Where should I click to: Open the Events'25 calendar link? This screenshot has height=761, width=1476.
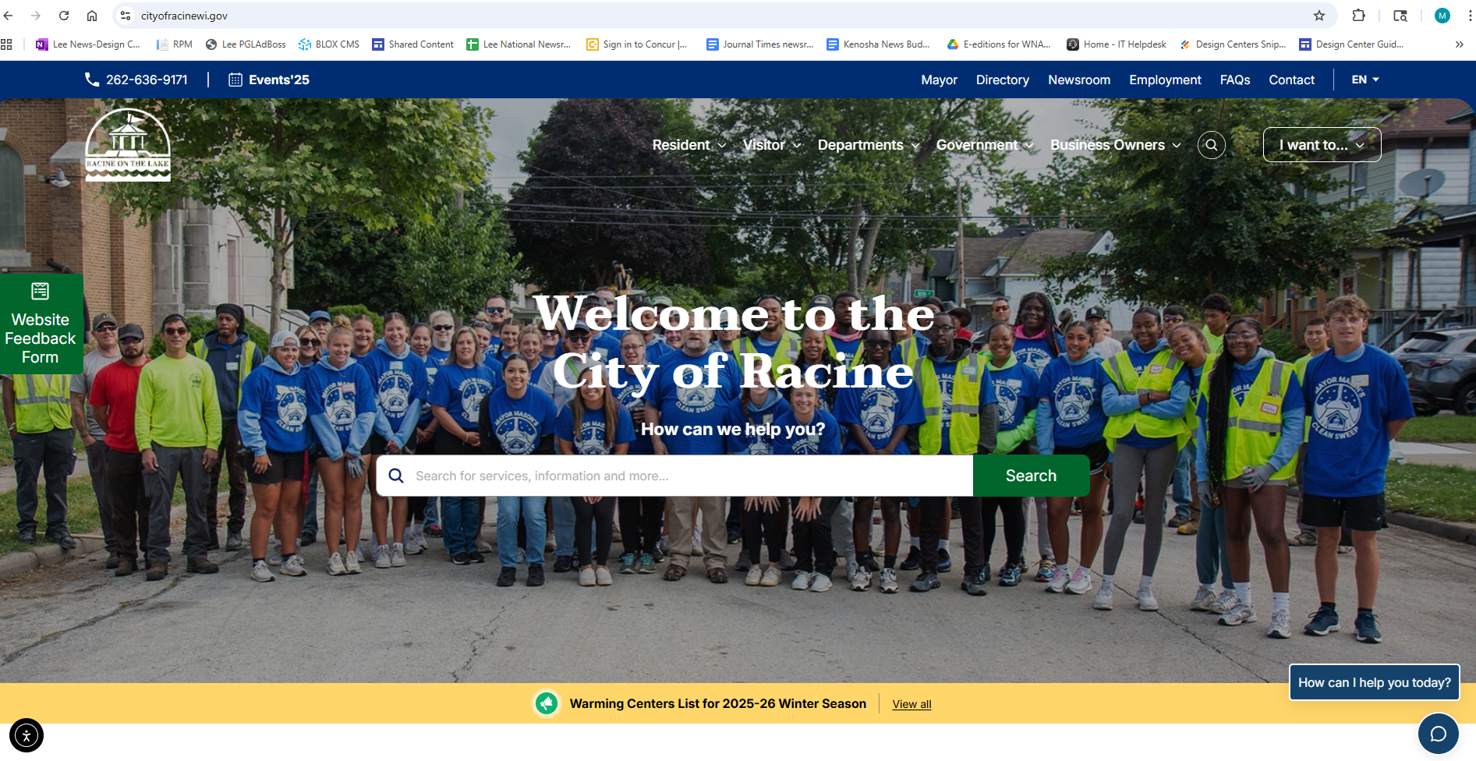click(269, 80)
